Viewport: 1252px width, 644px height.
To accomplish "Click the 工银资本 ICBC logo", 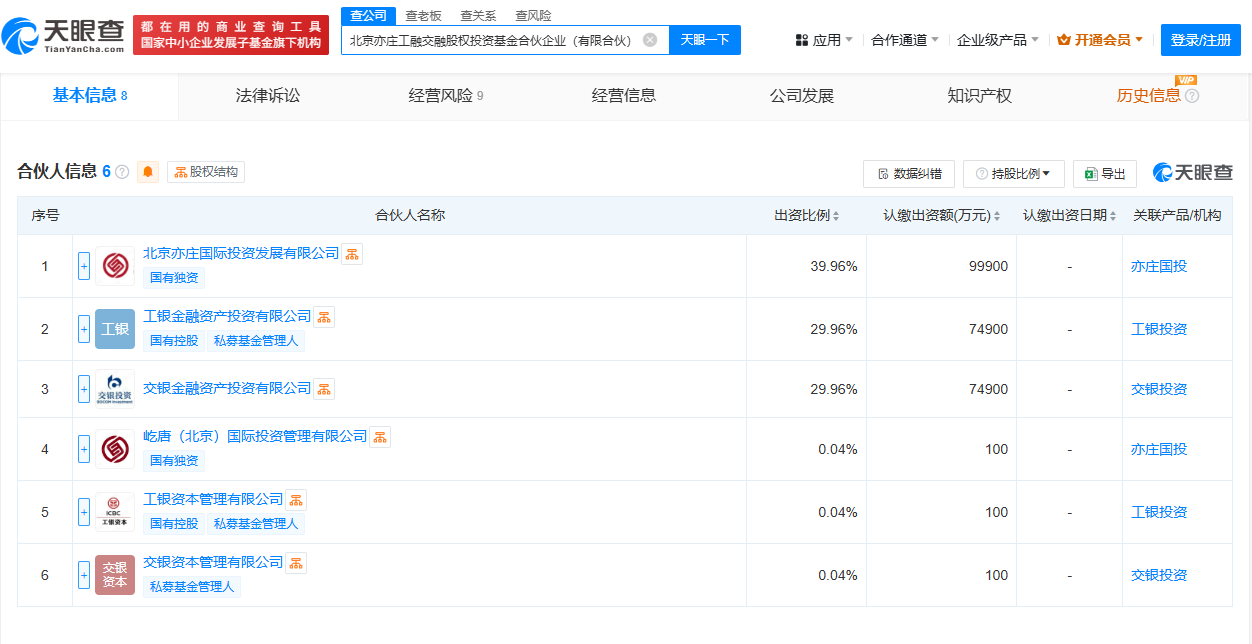I will coord(115,512).
